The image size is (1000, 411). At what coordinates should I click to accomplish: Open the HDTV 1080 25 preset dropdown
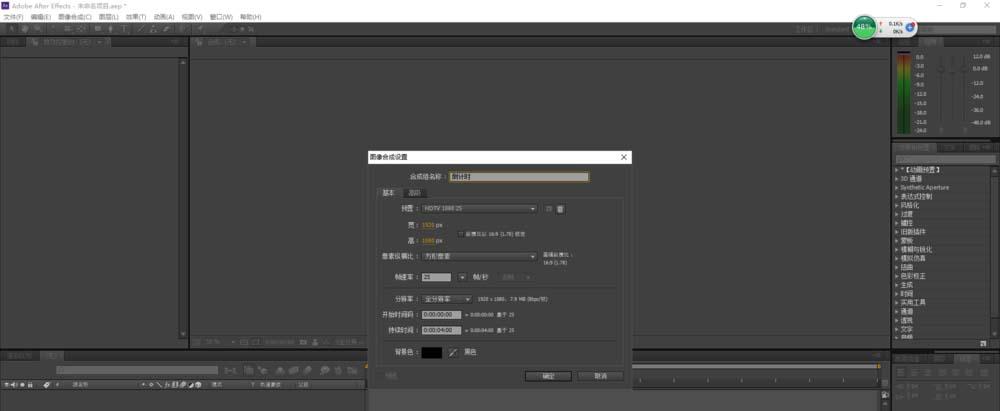coord(479,209)
